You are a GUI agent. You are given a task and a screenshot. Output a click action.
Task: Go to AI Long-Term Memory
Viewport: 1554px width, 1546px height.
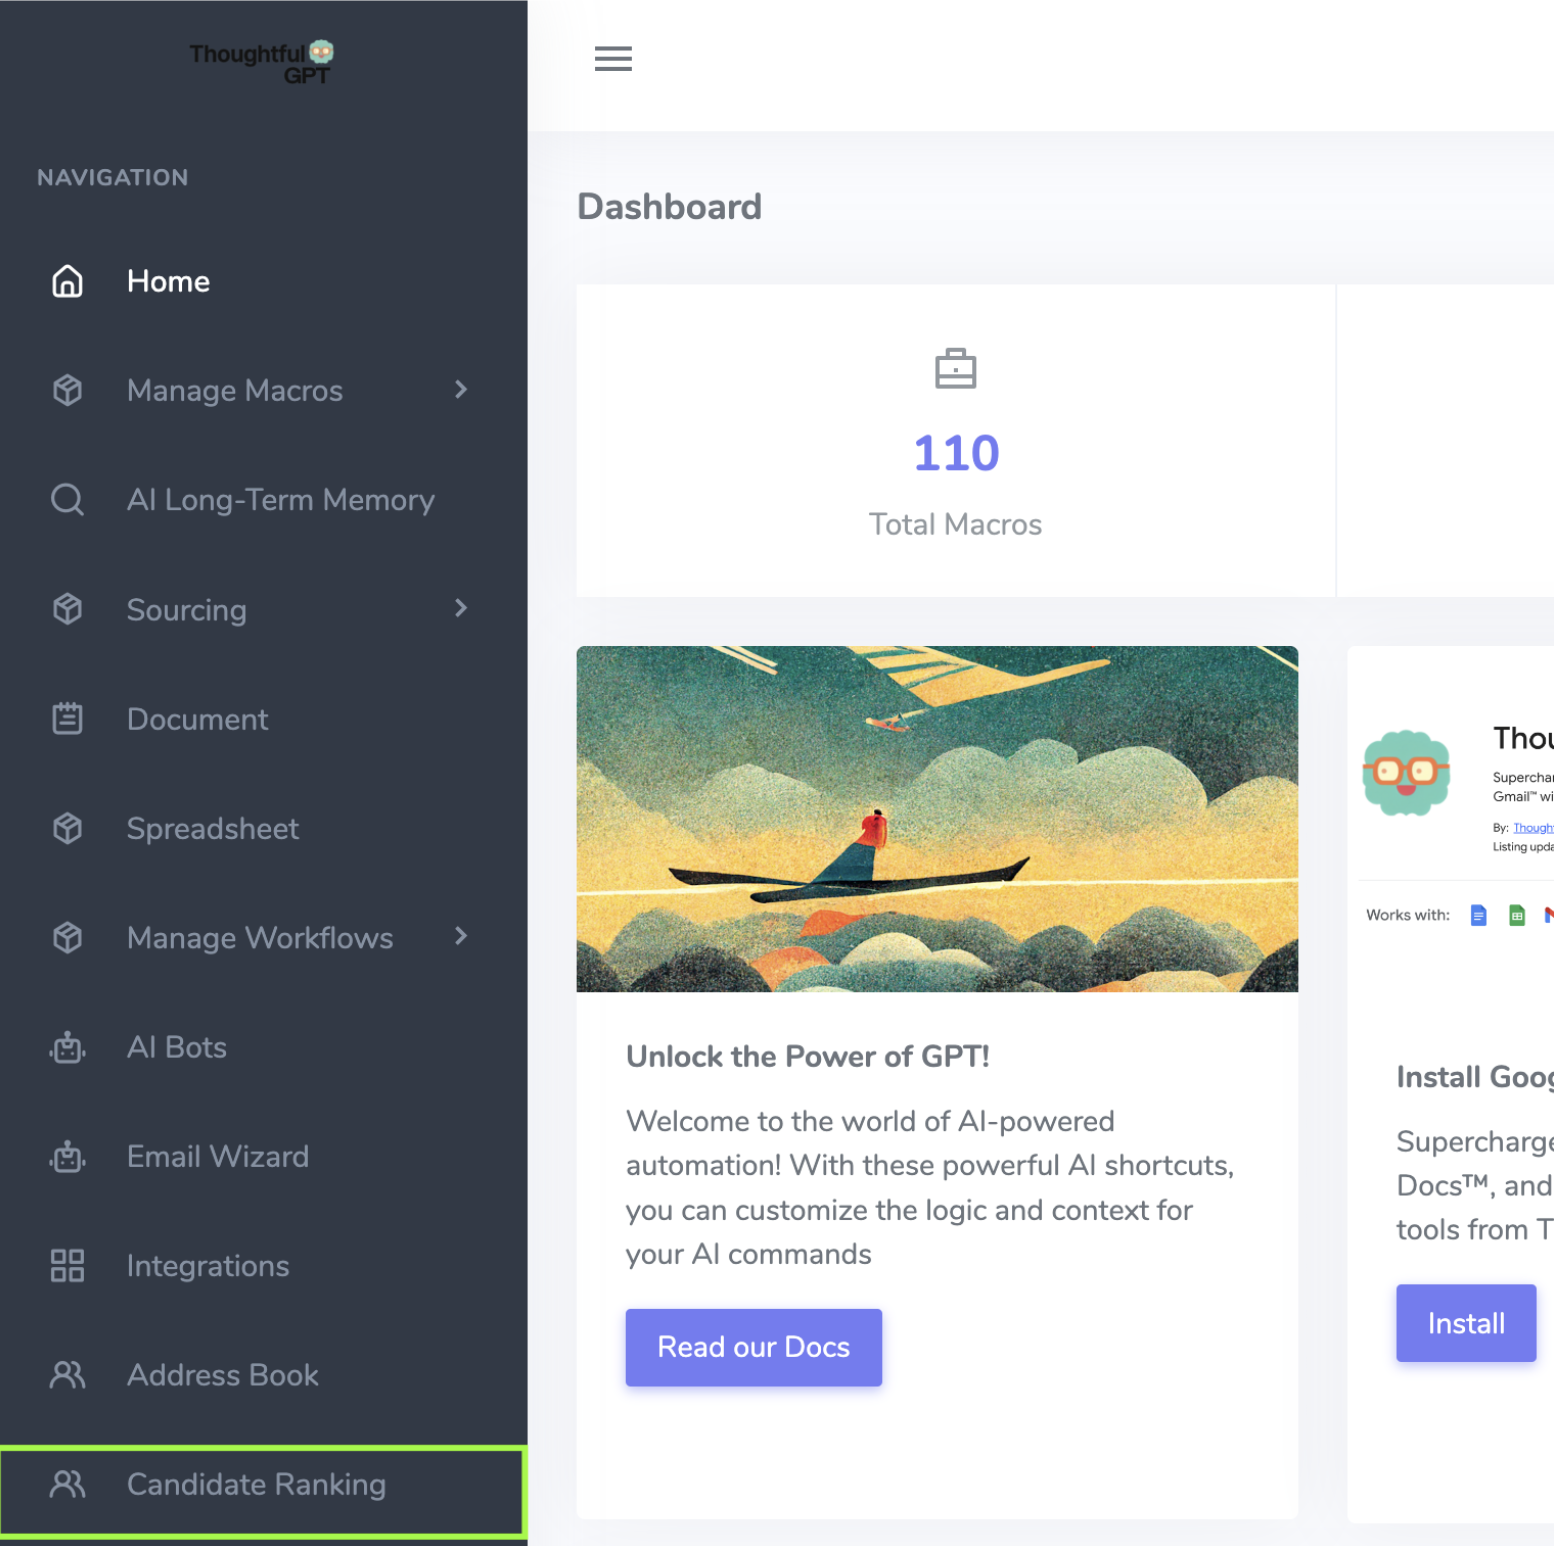tap(264, 499)
